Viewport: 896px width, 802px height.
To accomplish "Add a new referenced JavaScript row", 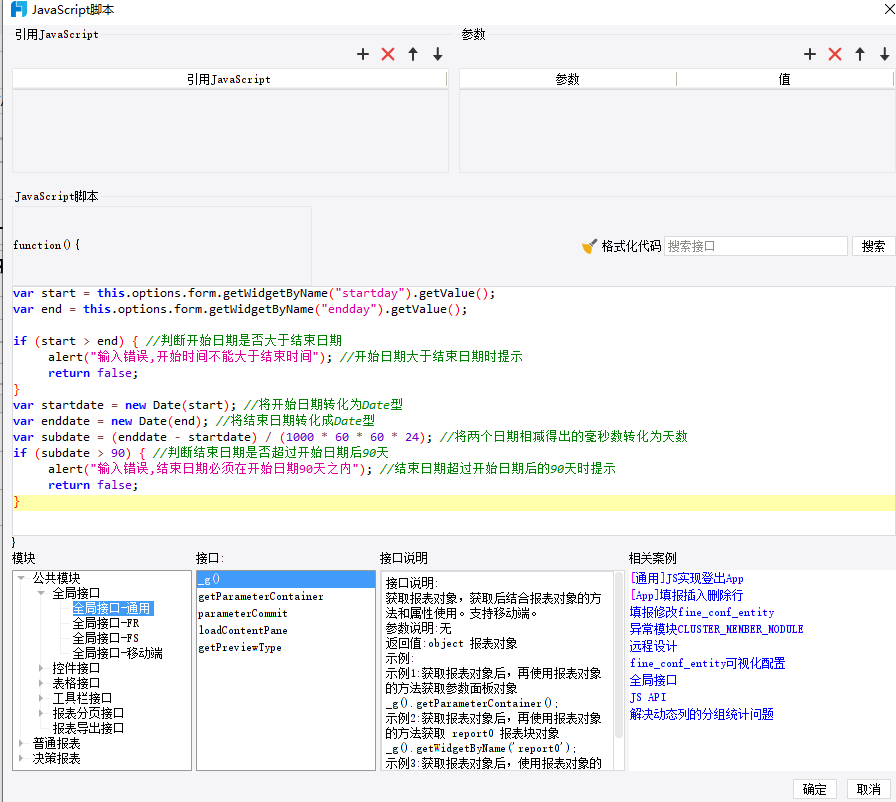I will tap(363, 54).
